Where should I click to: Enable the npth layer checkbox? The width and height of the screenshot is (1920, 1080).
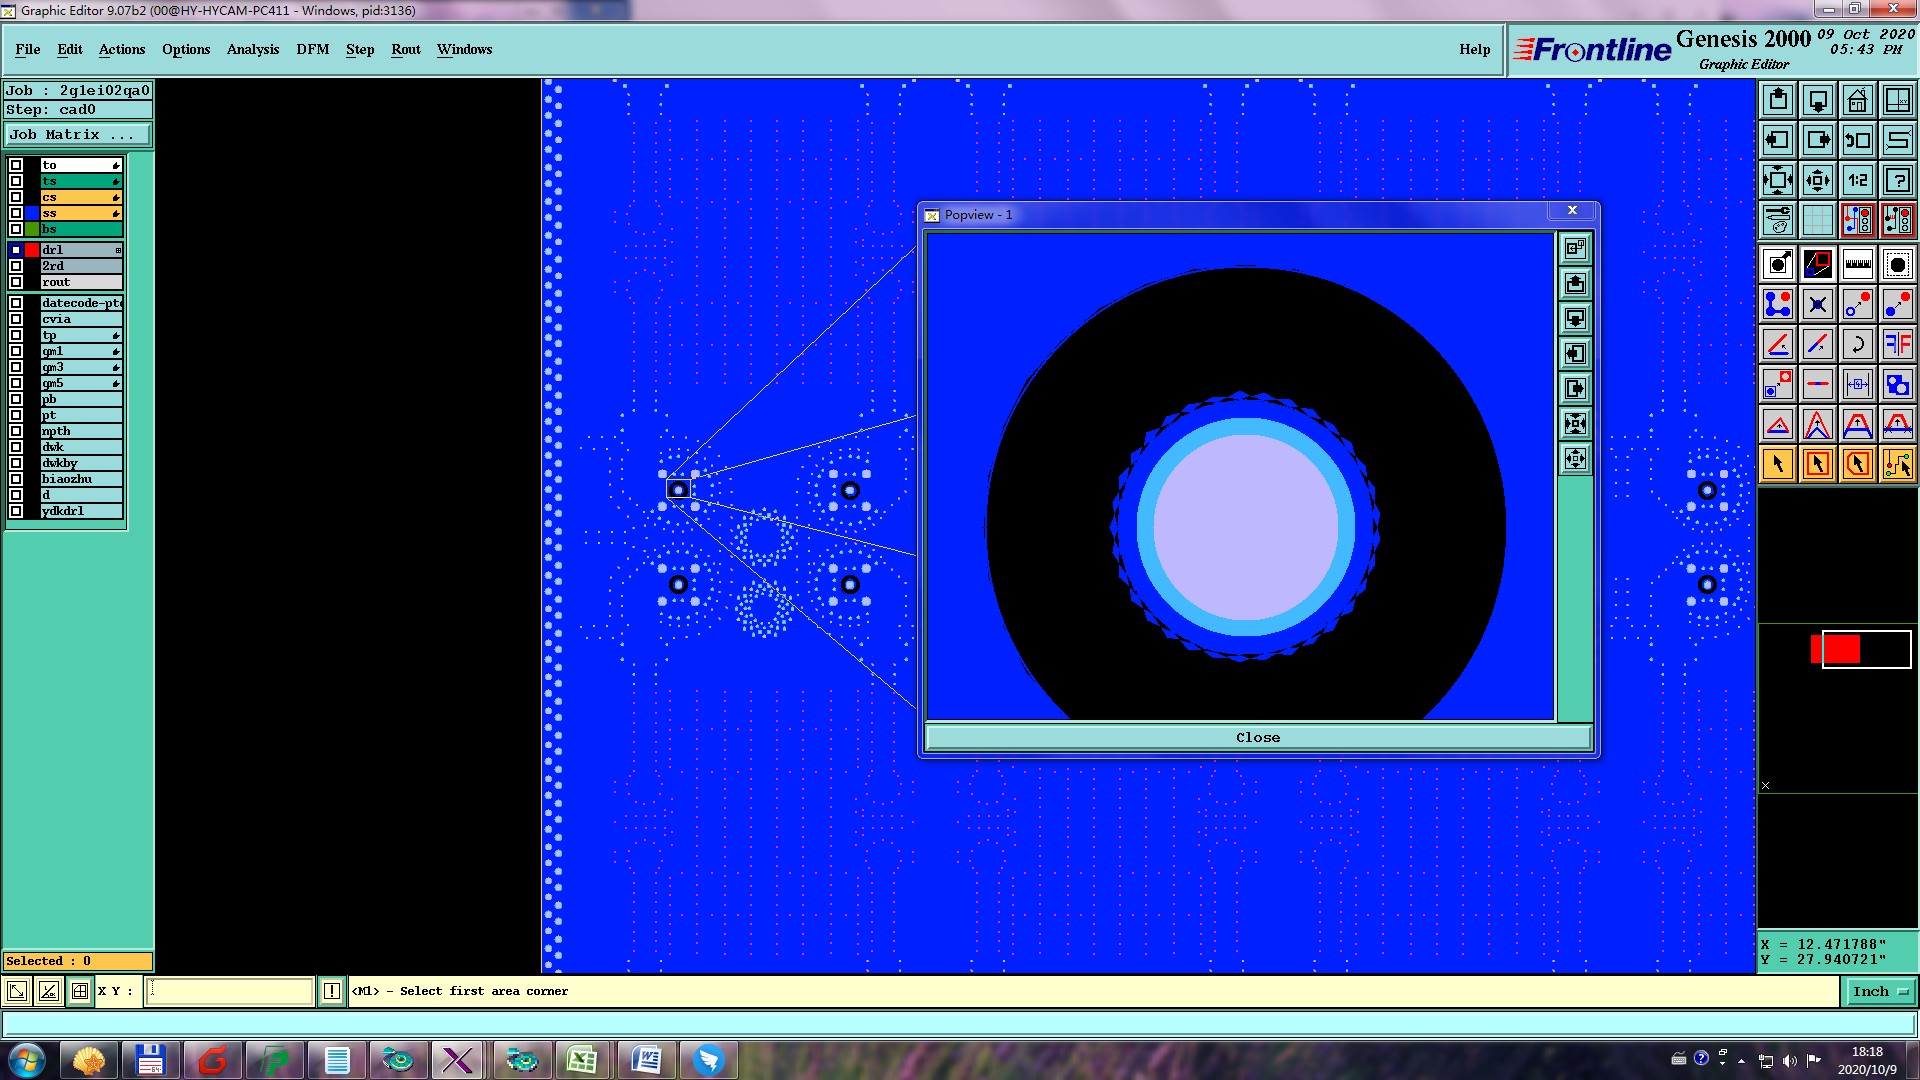click(16, 431)
